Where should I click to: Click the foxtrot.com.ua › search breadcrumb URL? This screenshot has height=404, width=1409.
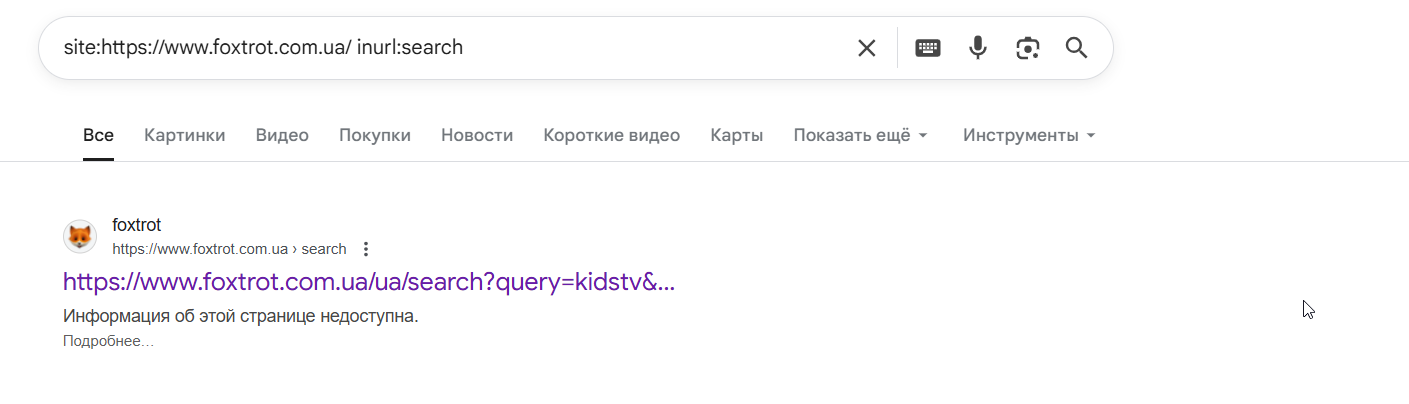229,249
